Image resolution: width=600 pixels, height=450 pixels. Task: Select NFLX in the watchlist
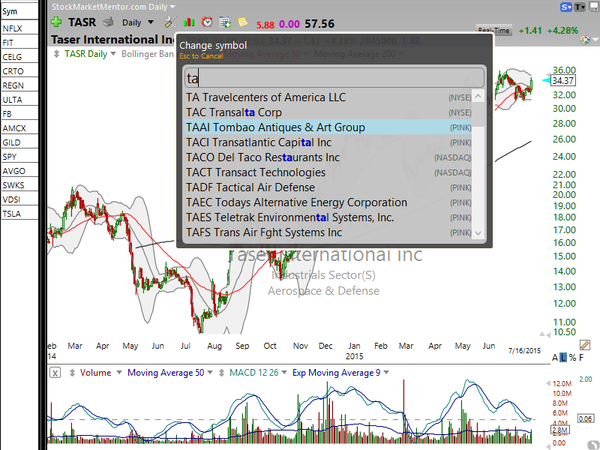click(x=19, y=28)
